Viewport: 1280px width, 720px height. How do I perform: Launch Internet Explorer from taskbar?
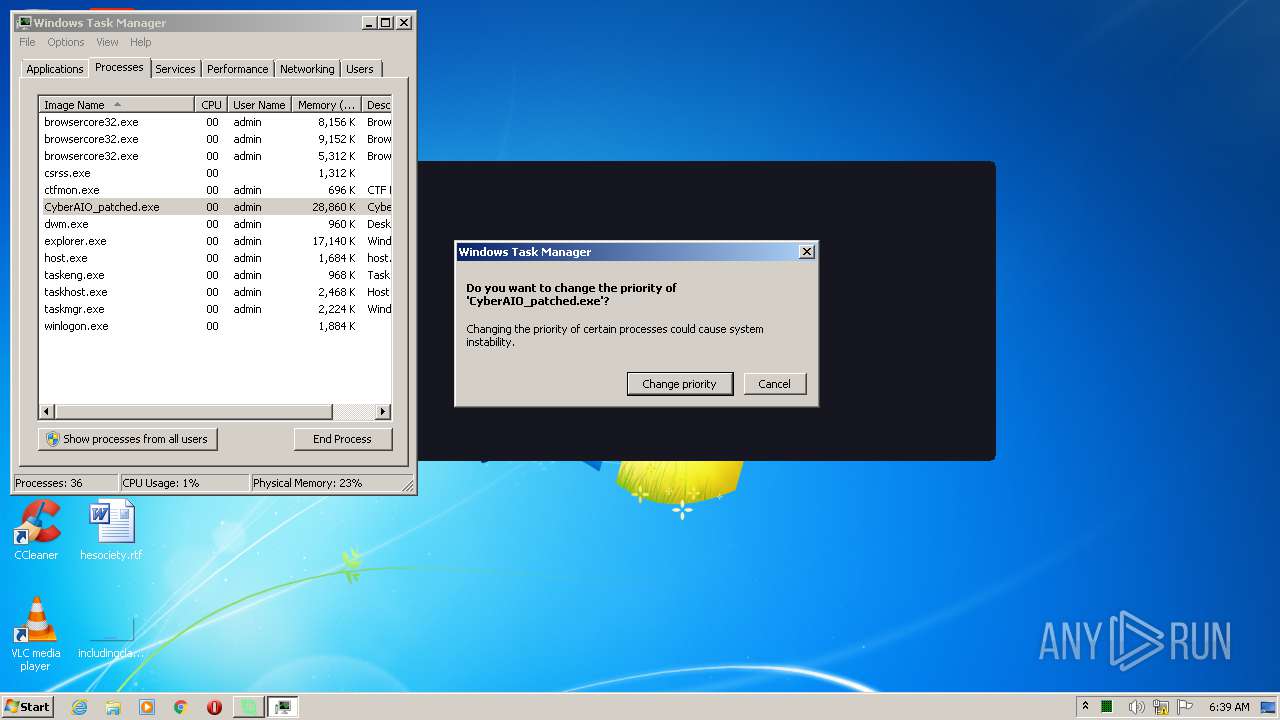coord(80,707)
